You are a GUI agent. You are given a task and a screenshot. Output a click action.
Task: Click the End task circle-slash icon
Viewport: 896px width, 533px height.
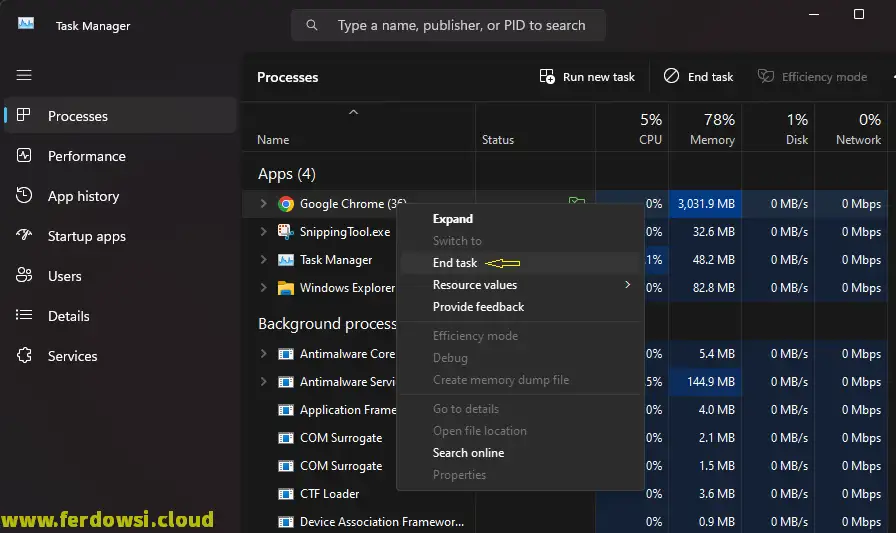pos(671,76)
